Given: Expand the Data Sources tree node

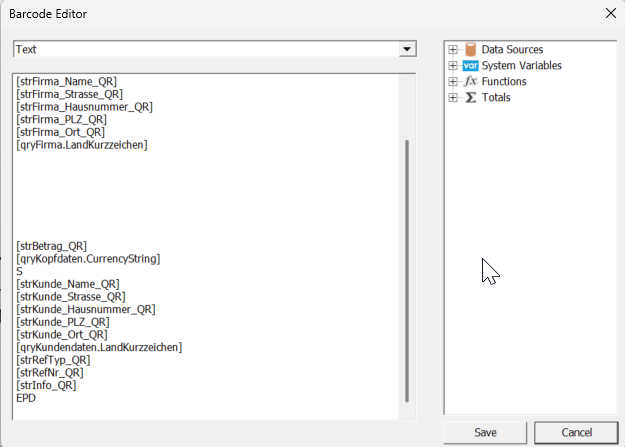Looking at the screenshot, I should (x=454, y=50).
